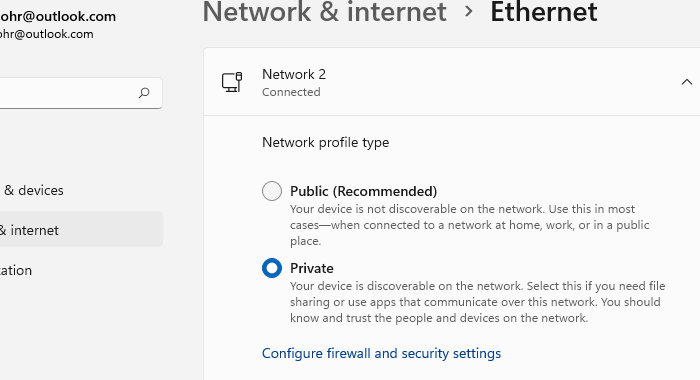Collapse the Network 2 section chevron
This screenshot has width=700, height=380.
click(x=687, y=82)
